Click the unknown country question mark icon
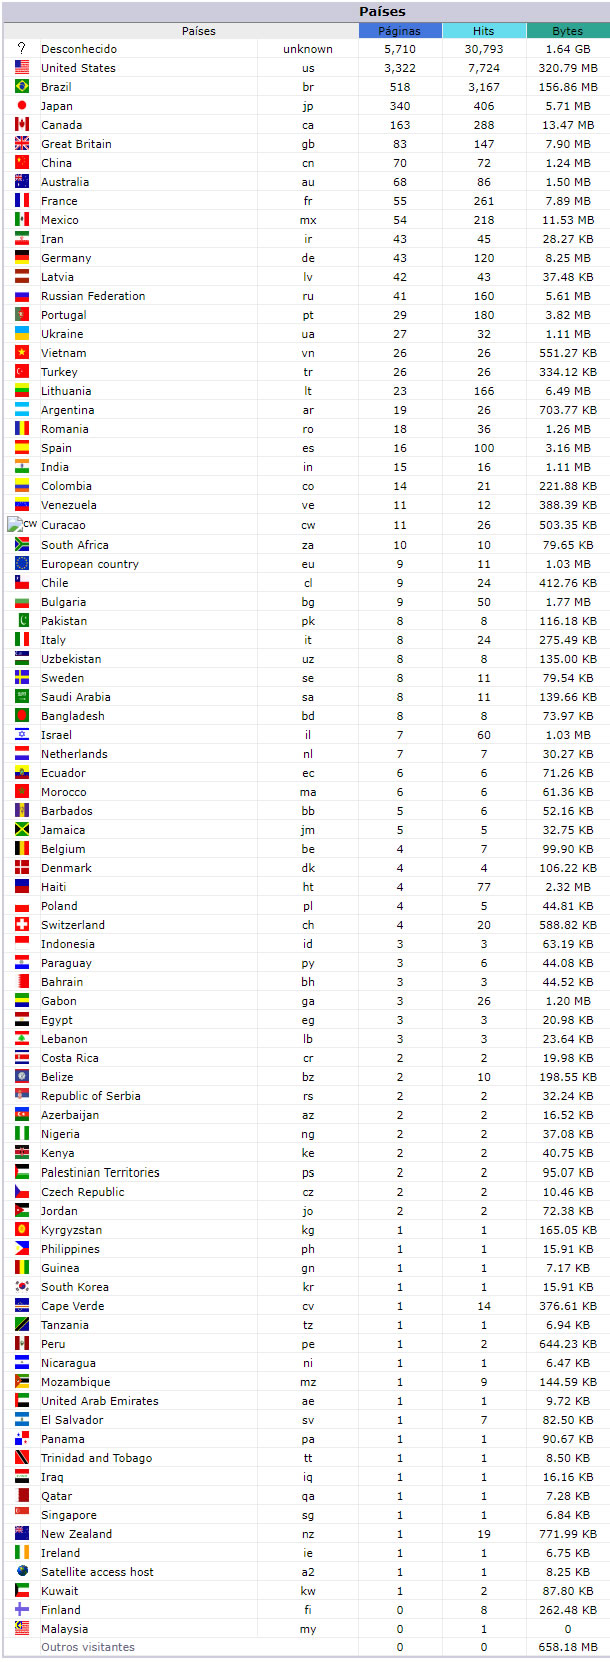610x1662 pixels. point(22,48)
